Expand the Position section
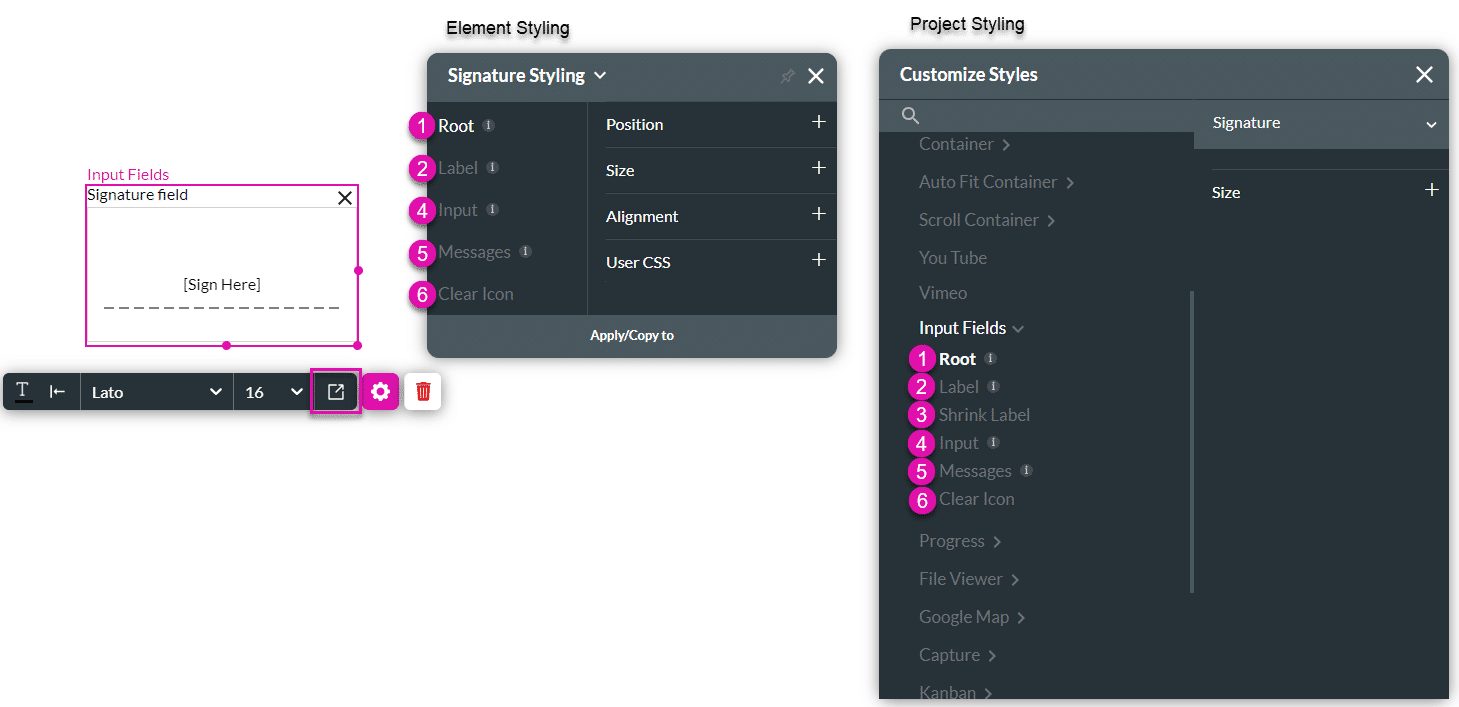The image size is (1459, 707). click(x=818, y=123)
